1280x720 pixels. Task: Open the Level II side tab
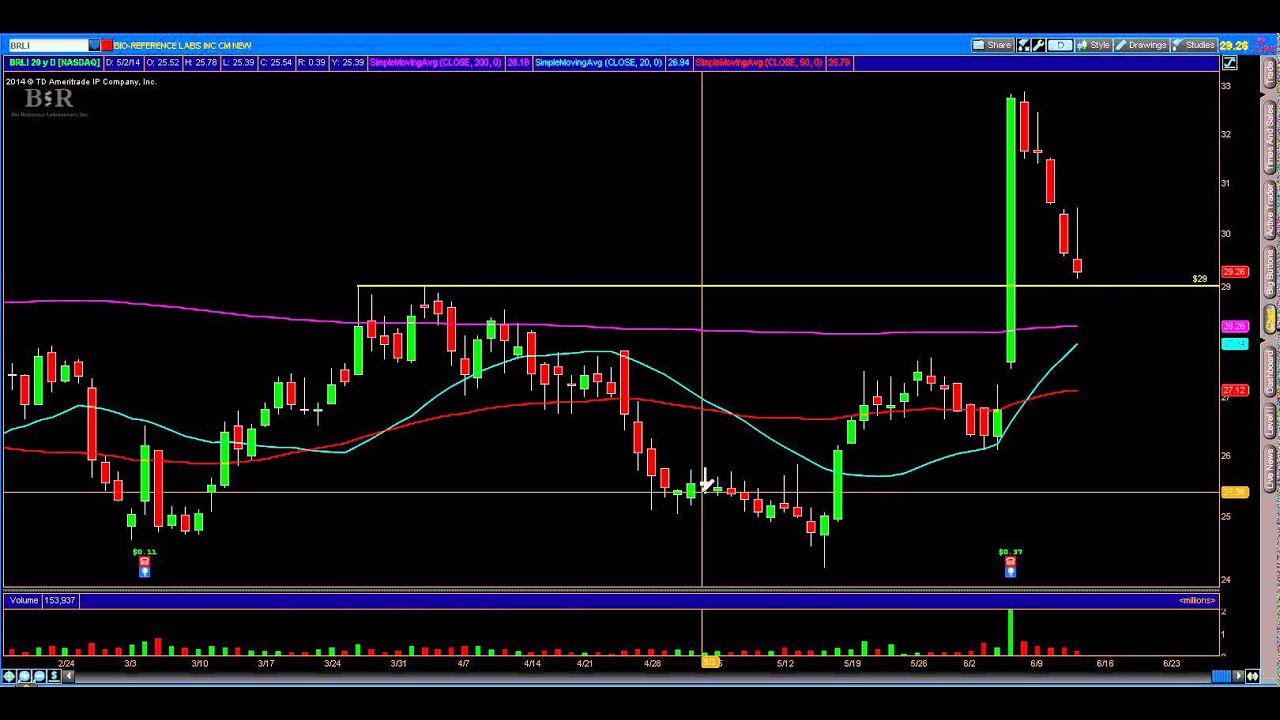coord(1270,420)
